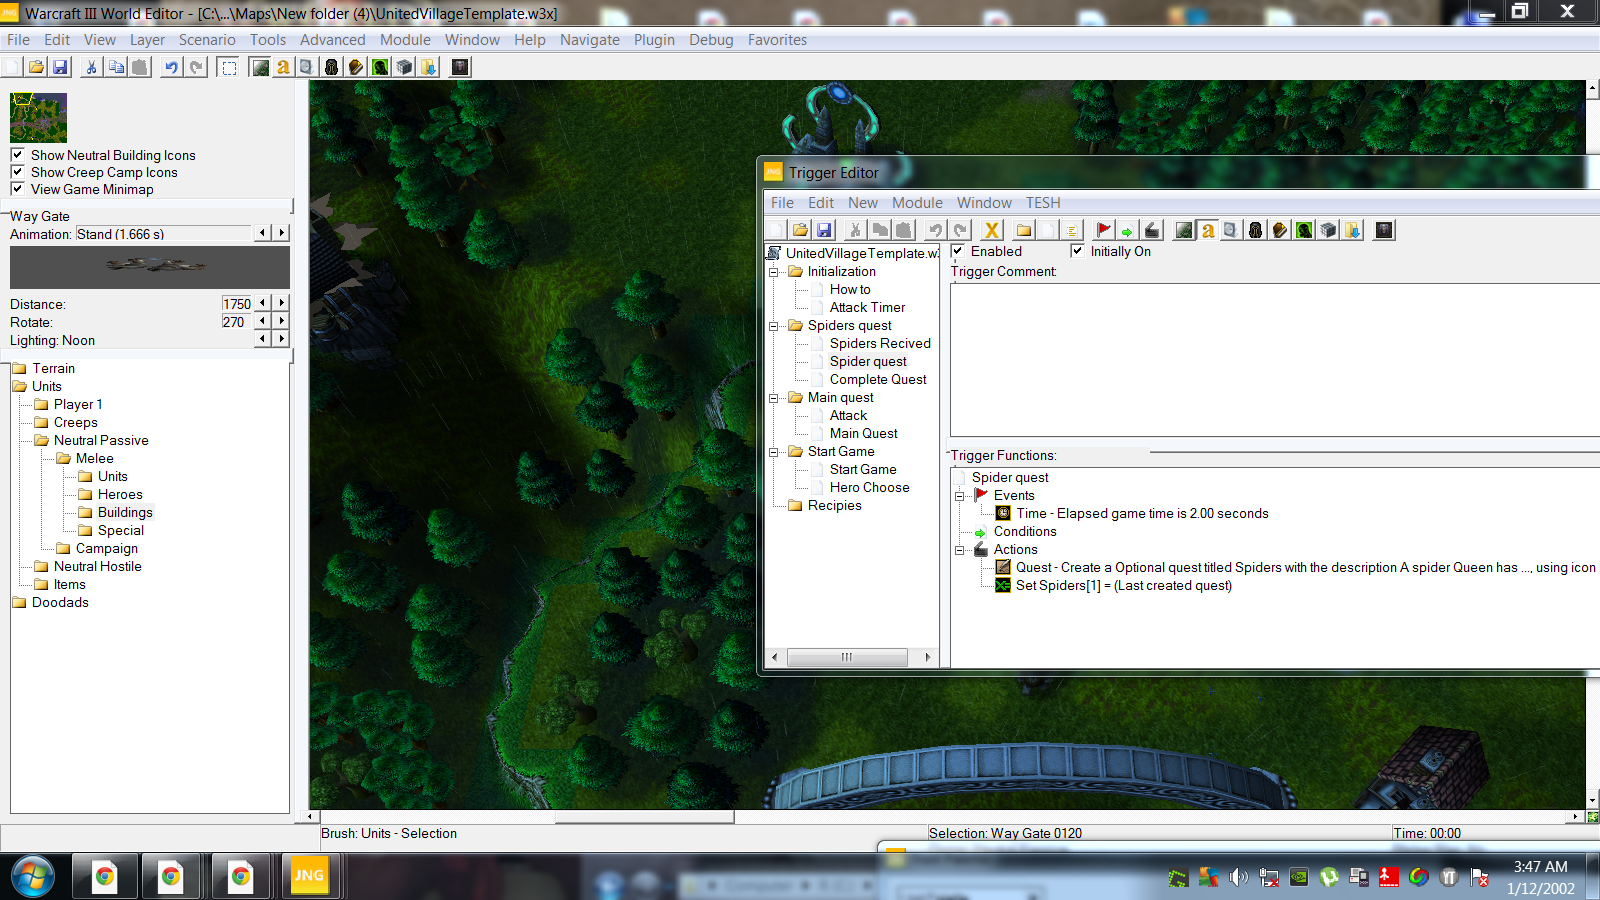The height and width of the screenshot is (900, 1600).
Task: Add a new condition with the green arrow icon
Action: tap(1127, 230)
